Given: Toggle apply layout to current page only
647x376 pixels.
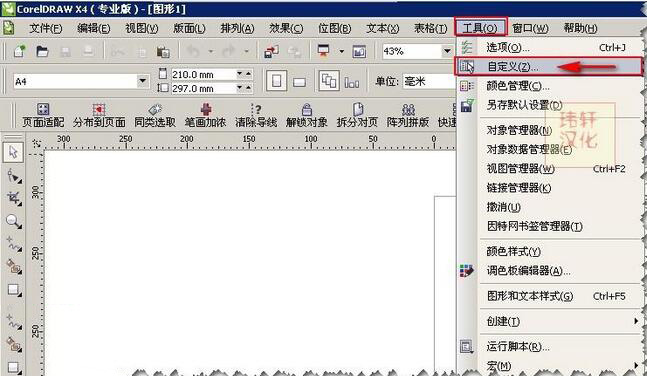Looking at the screenshot, I should point(352,83).
